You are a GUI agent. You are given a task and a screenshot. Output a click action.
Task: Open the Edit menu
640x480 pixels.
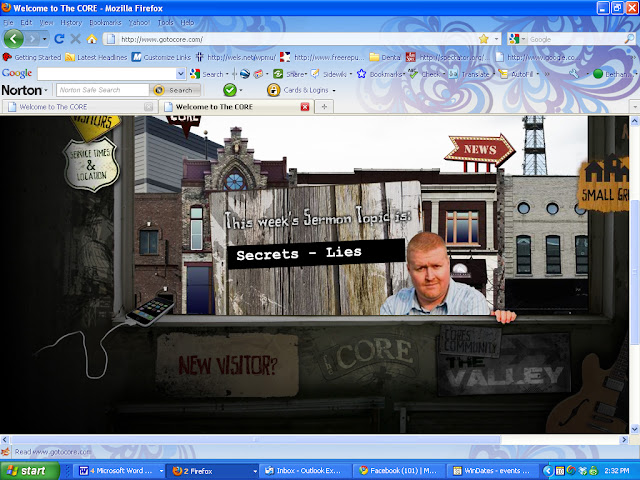point(26,22)
